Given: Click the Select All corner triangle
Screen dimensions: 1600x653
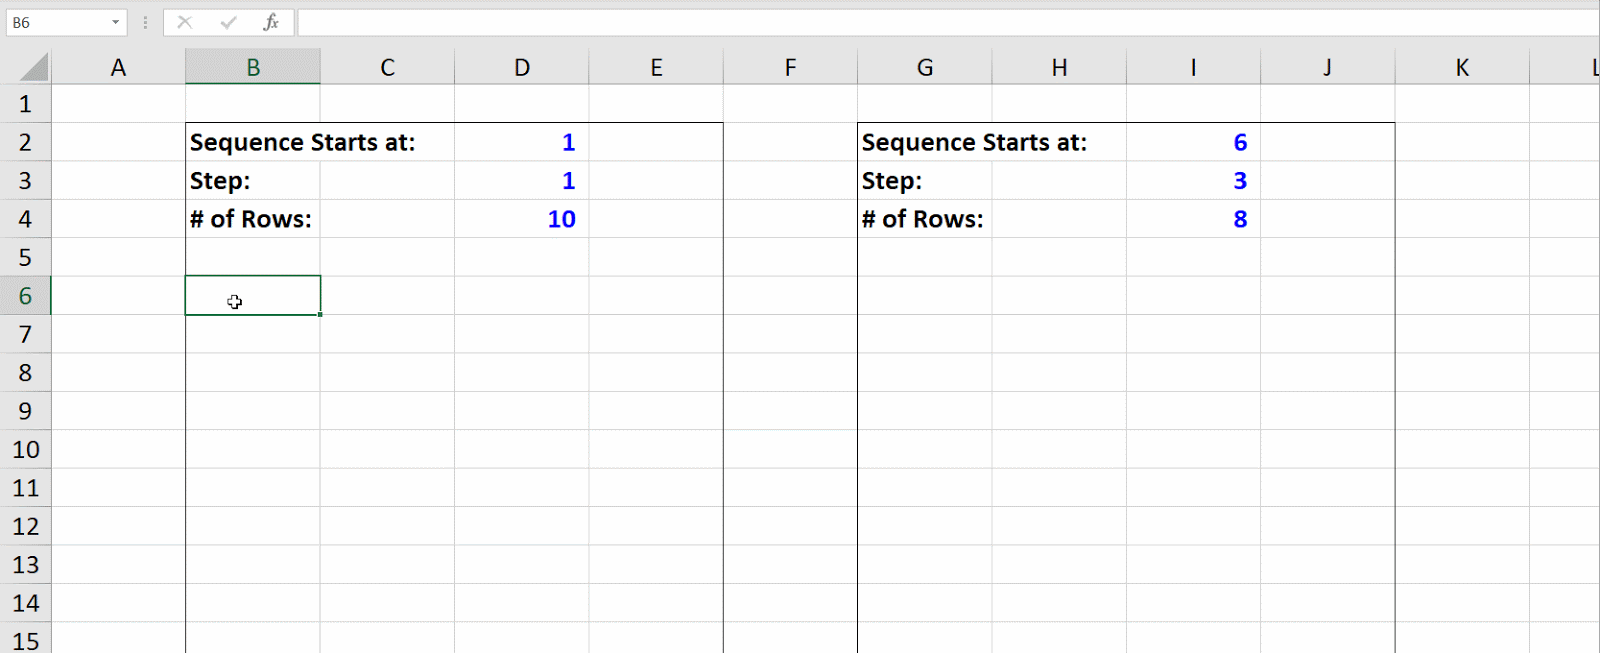Looking at the screenshot, I should coord(34,68).
